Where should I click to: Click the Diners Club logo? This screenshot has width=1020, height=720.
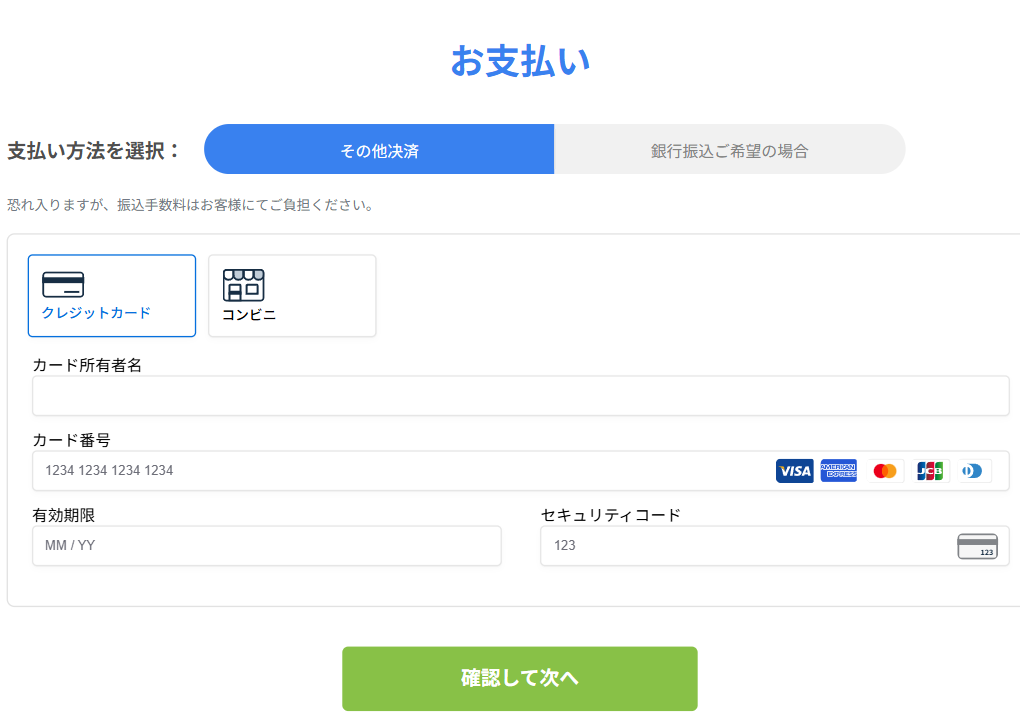[973, 471]
